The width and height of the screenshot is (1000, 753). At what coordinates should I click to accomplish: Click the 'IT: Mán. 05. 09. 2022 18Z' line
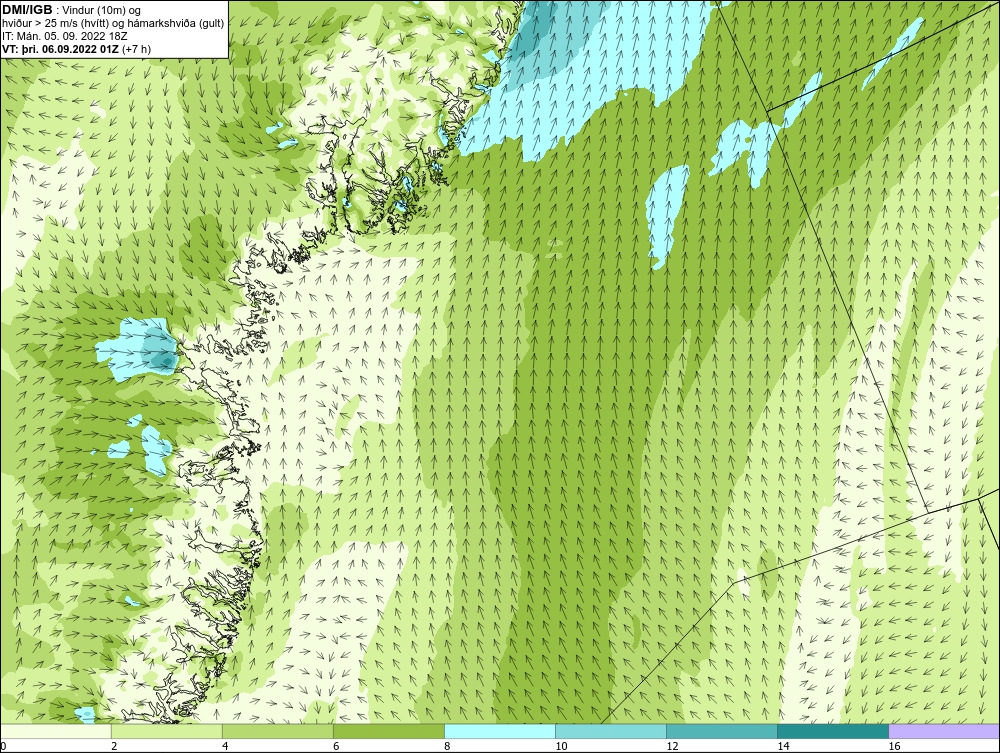click(x=64, y=36)
